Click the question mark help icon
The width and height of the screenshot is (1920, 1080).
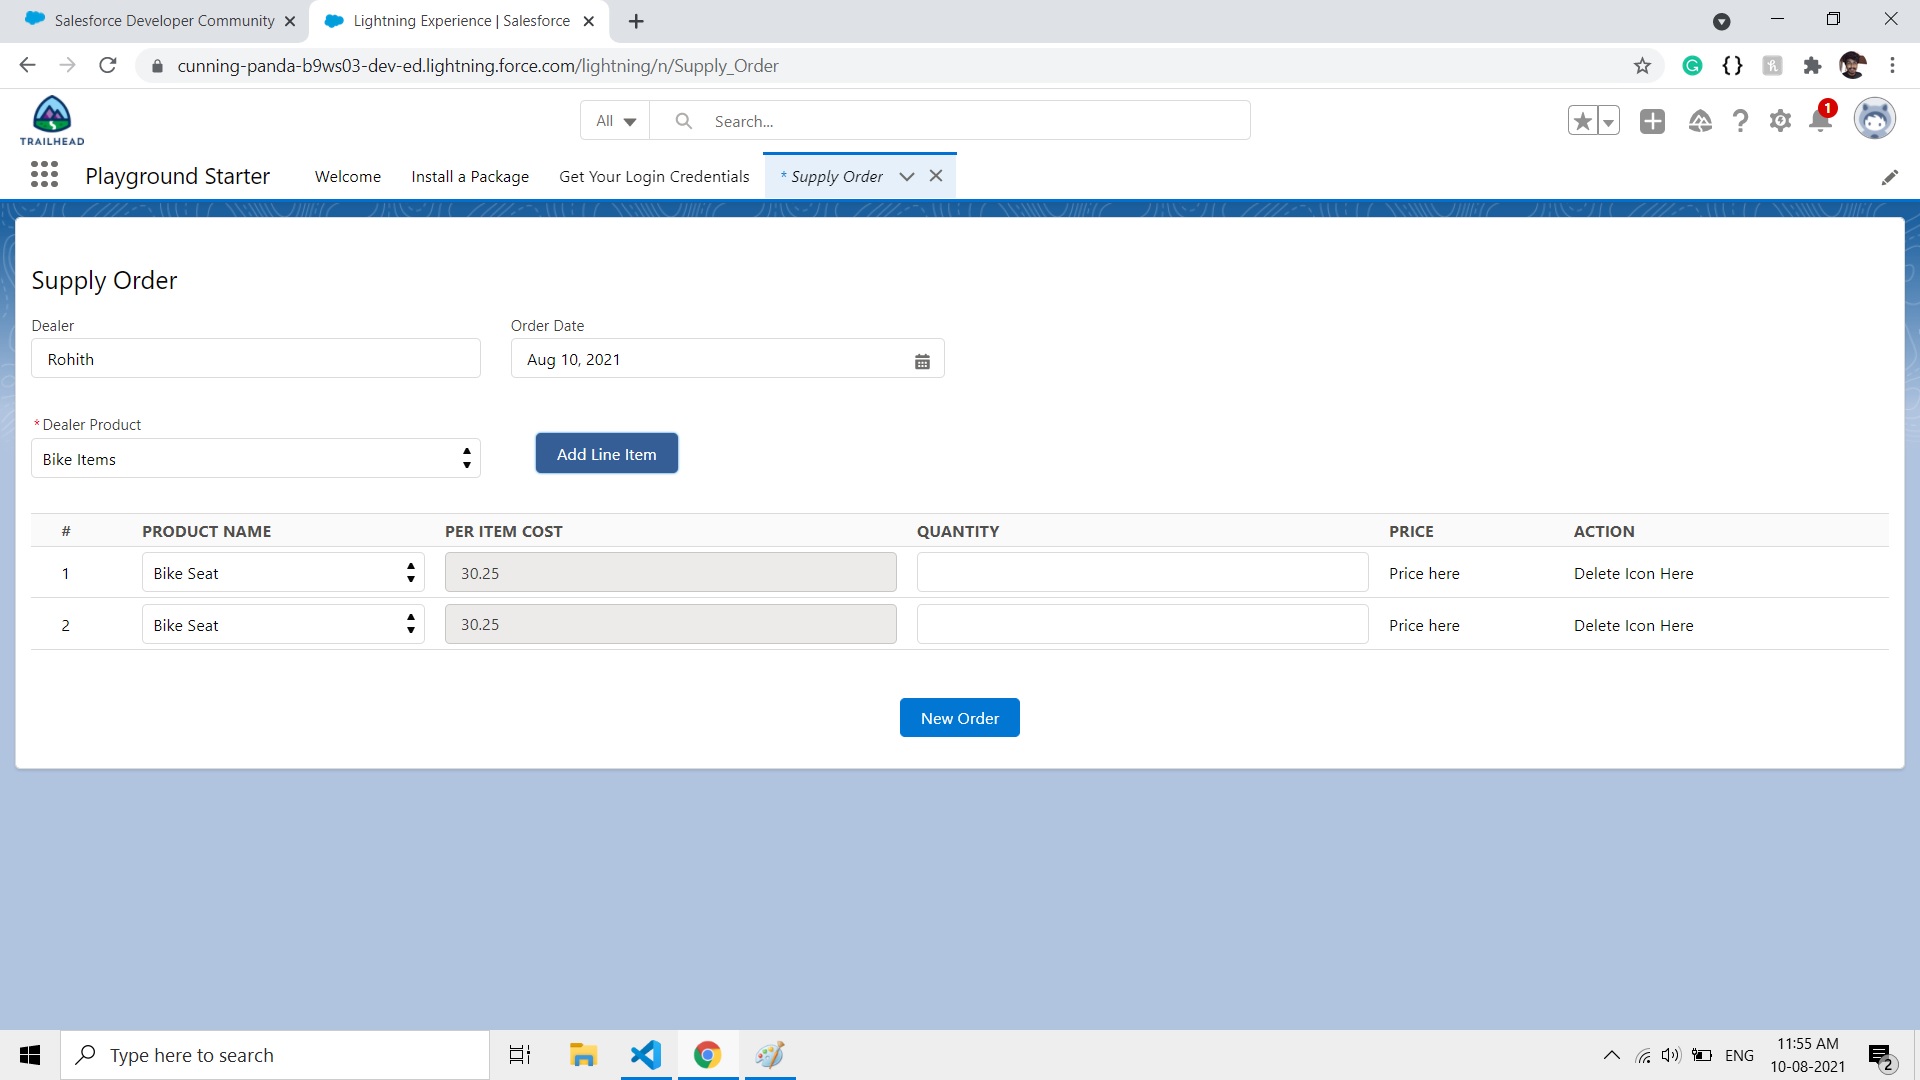[1740, 120]
